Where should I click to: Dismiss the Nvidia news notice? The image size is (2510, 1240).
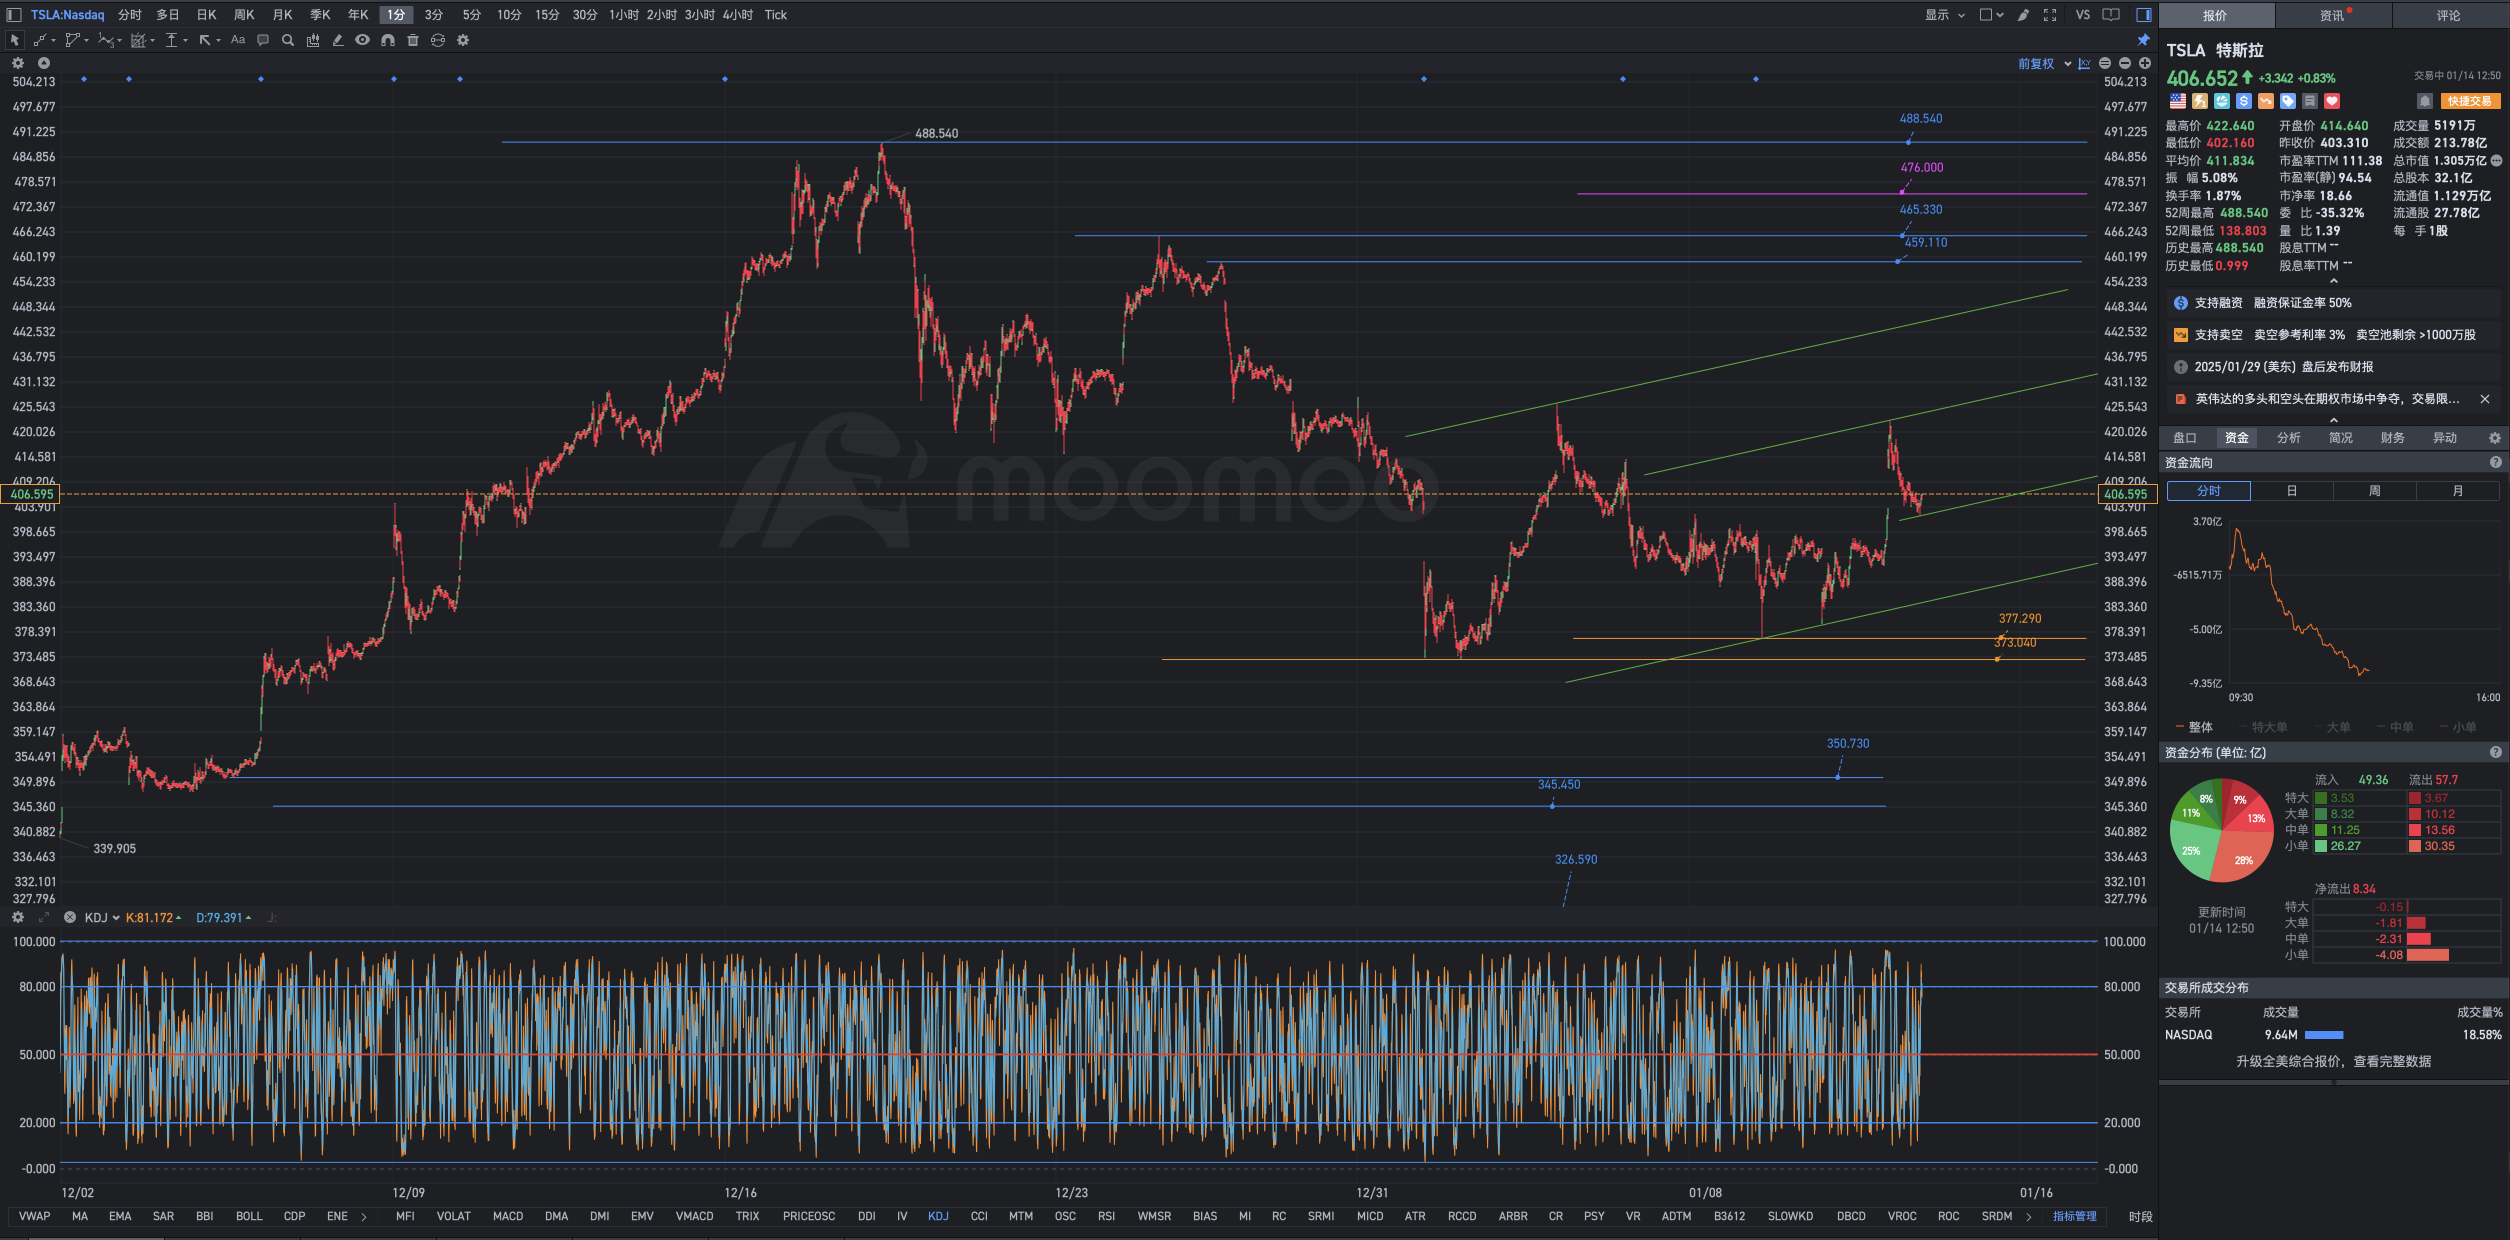(2484, 399)
